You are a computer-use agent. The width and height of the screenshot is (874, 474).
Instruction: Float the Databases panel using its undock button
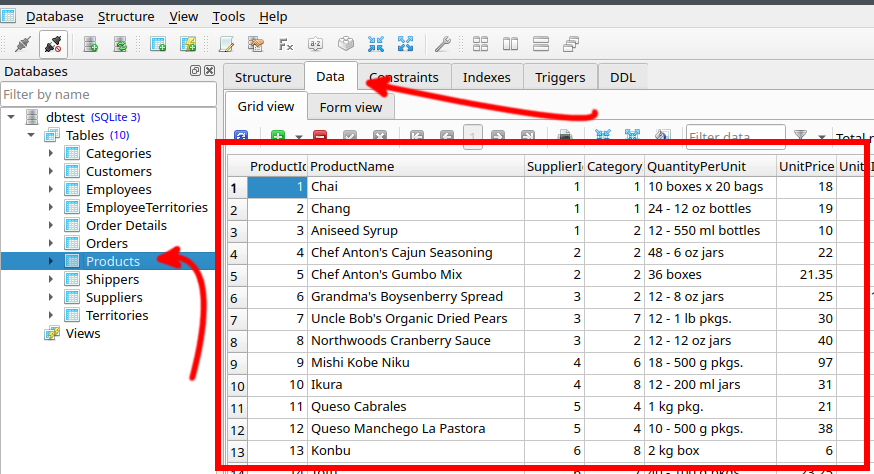coord(196,71)
